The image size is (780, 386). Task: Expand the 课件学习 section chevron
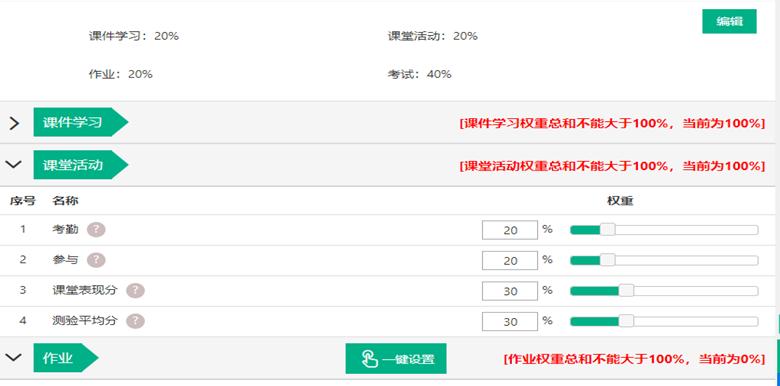pos(14,123)
